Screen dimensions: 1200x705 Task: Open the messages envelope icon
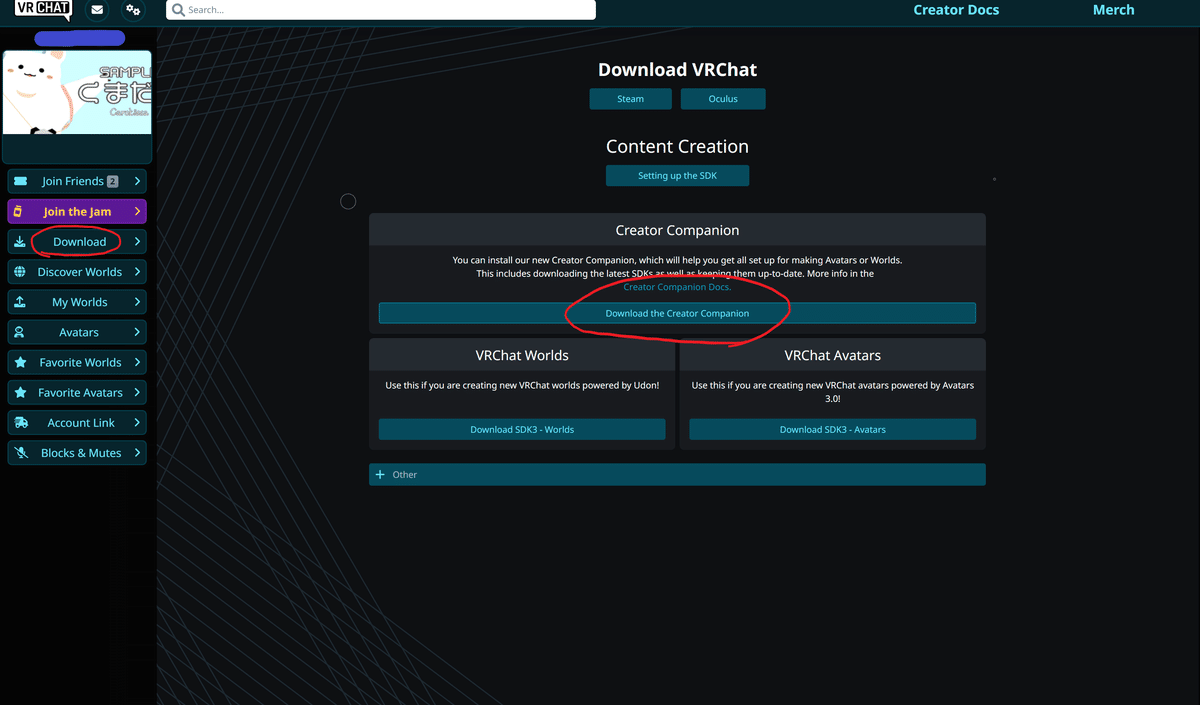[96, 10]
